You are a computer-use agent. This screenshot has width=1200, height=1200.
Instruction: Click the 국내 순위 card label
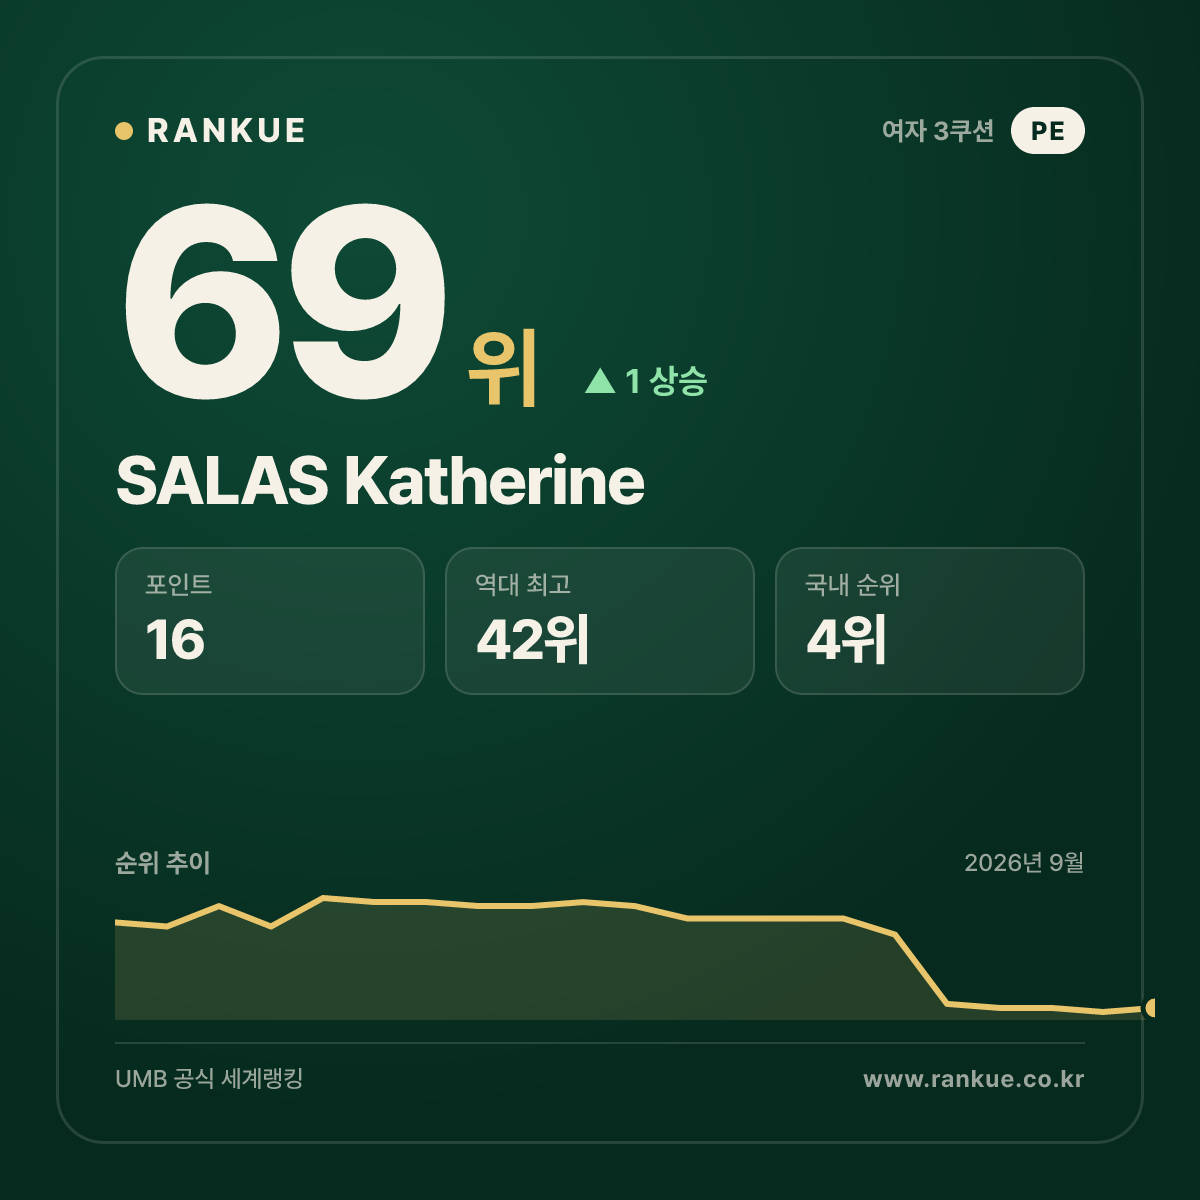[x=853, y=584]
